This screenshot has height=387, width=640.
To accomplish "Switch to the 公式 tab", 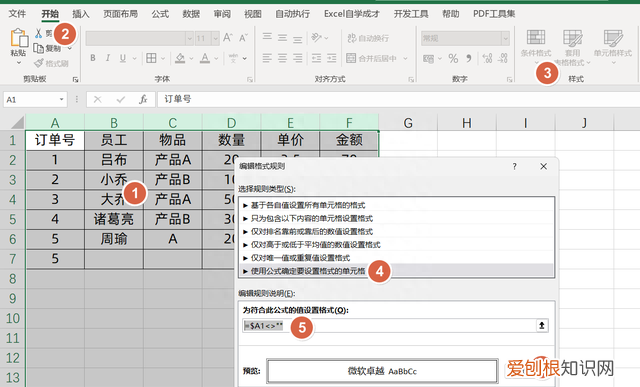I will [x=160, y=13].
